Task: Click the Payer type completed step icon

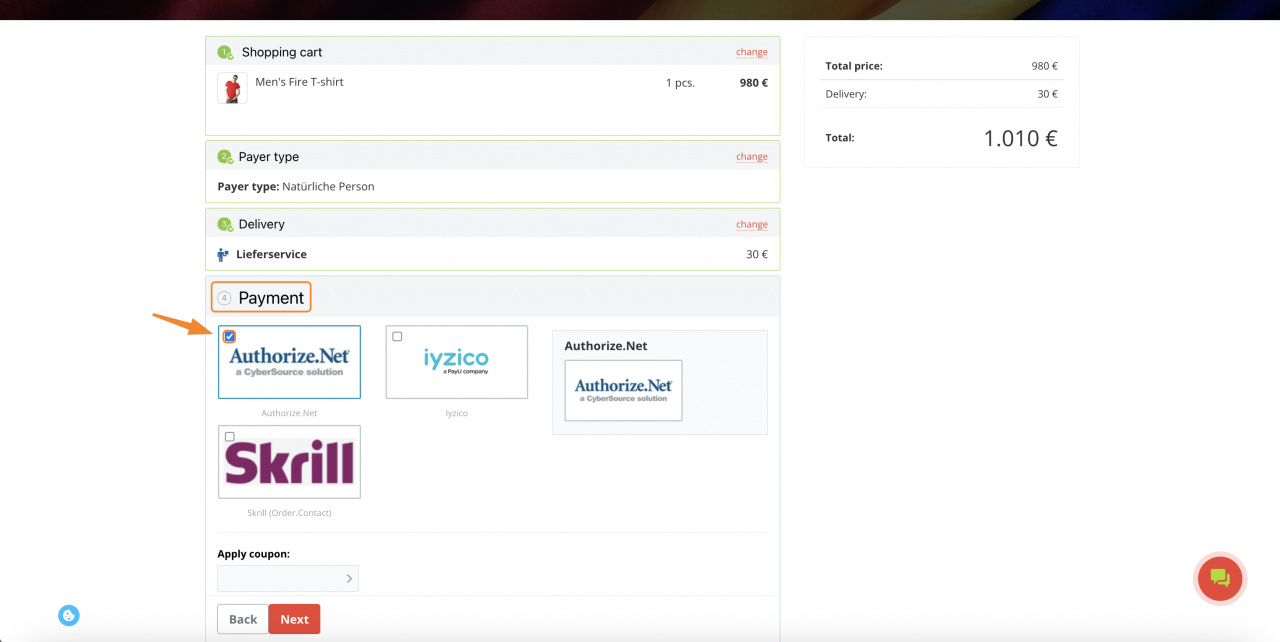Action: click(224, 156)
